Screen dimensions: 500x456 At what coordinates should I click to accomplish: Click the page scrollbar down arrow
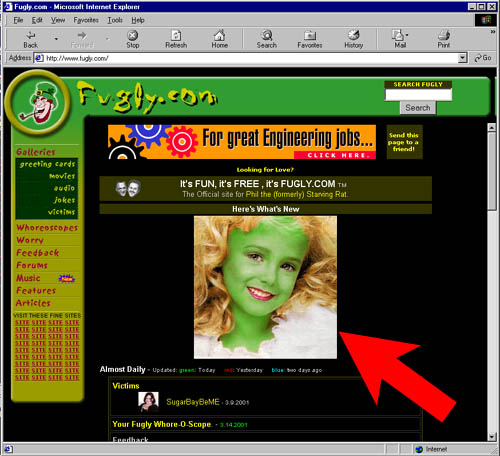pos(492,437)
